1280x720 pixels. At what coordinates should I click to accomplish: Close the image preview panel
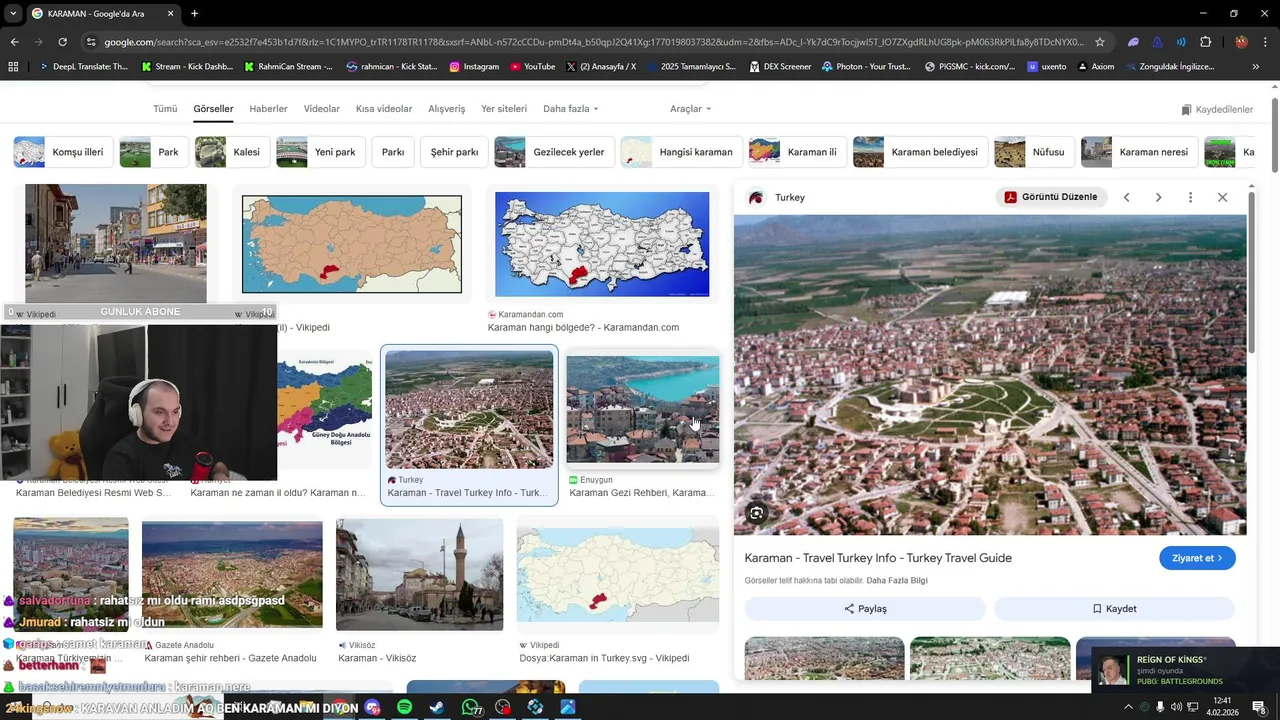coord(1222,197)
